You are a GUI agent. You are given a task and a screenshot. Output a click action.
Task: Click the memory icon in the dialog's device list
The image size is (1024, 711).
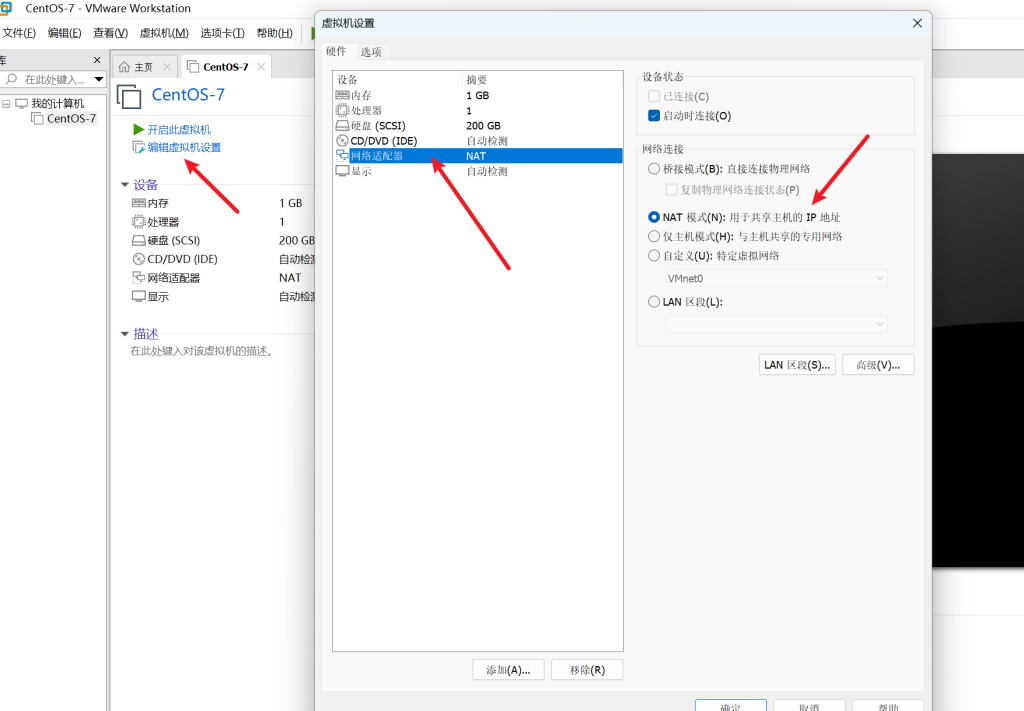click(x=342, y=95)
